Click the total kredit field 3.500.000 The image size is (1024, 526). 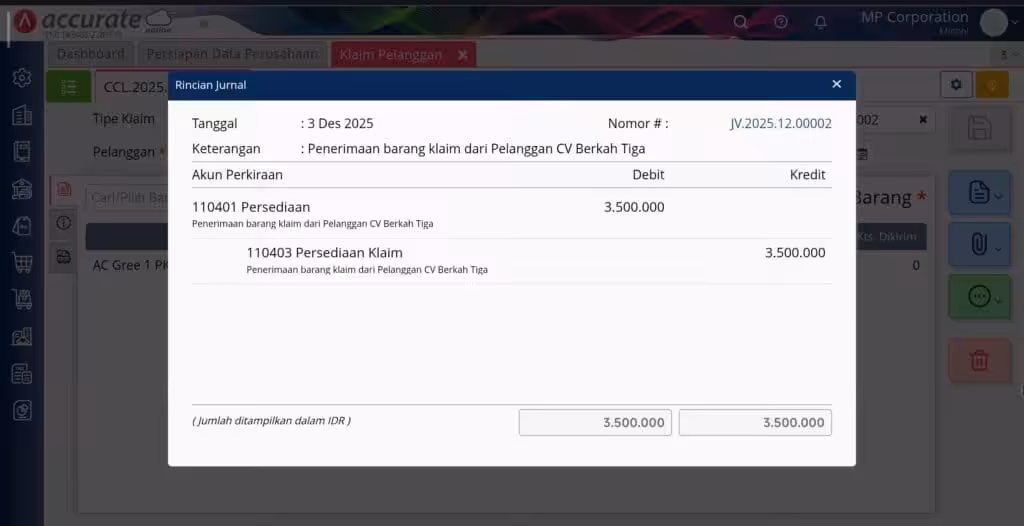click(755, 423)
